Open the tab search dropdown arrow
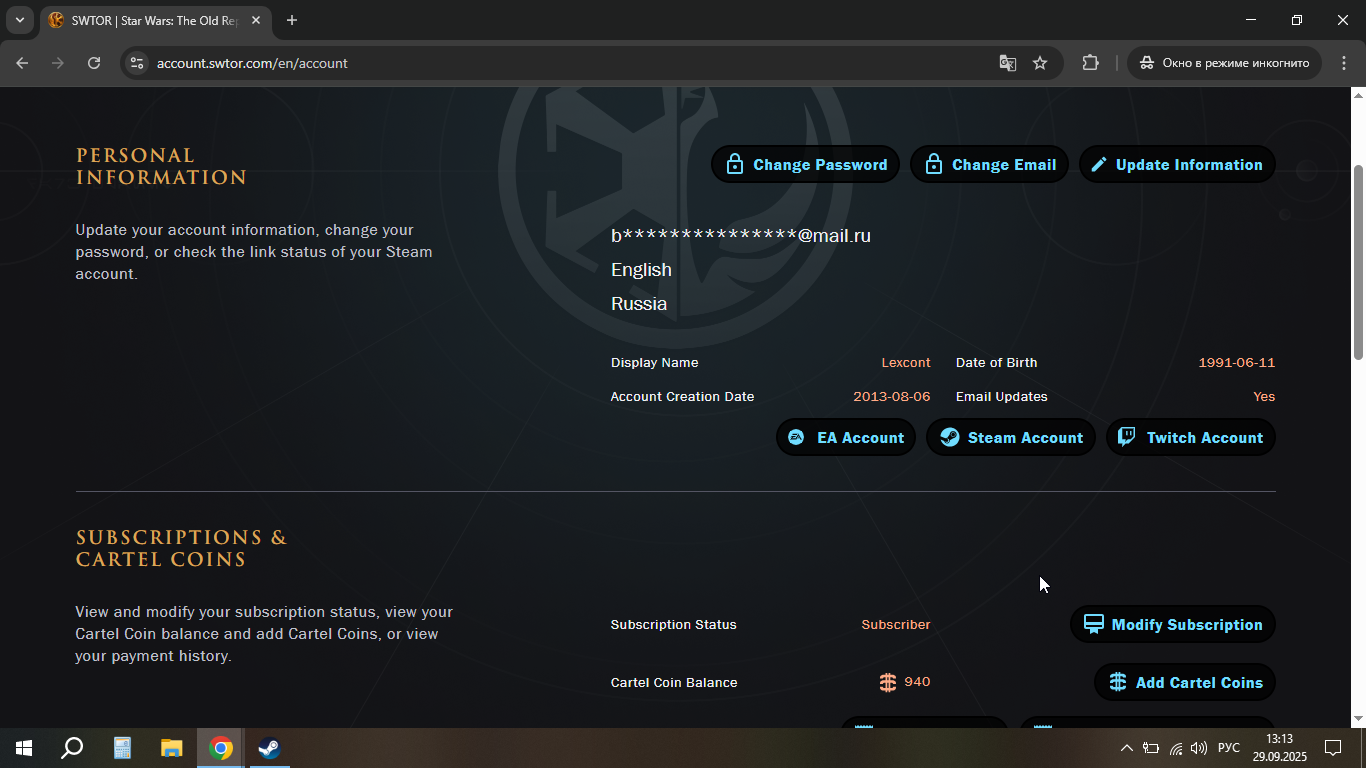The height and width of the screenshot is (768, 1366). point(19,20)
